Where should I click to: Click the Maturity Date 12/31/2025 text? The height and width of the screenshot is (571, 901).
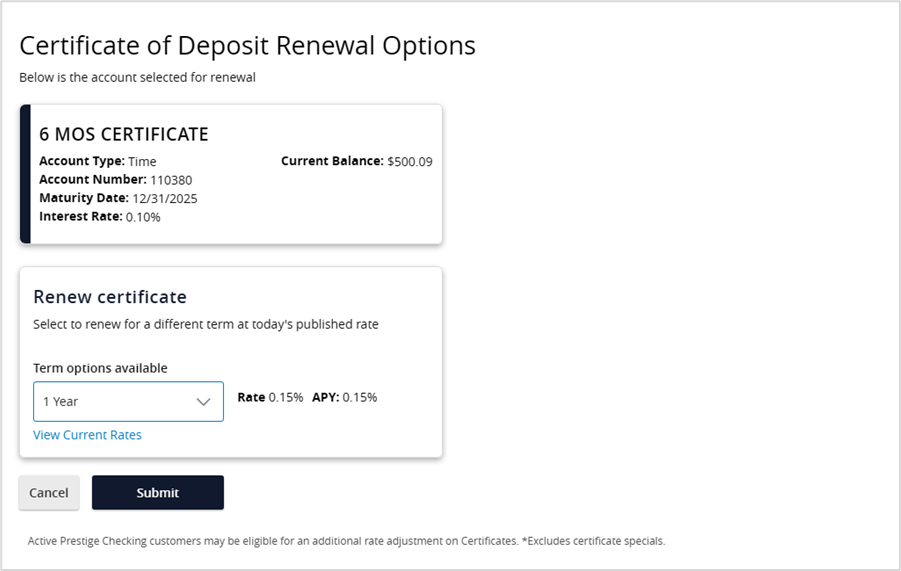[118, 198]
